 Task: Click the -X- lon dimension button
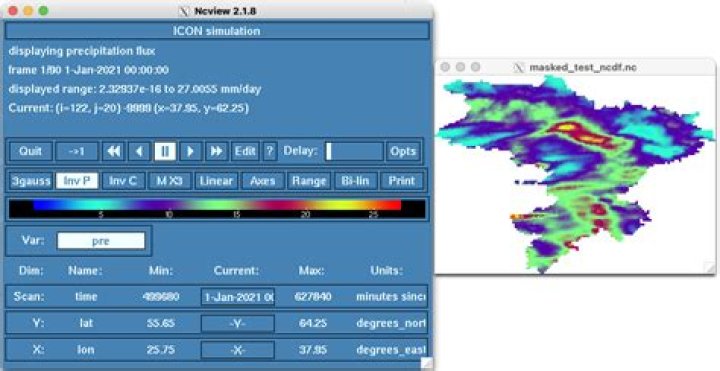pyautogui.click(x=237, y=350)
